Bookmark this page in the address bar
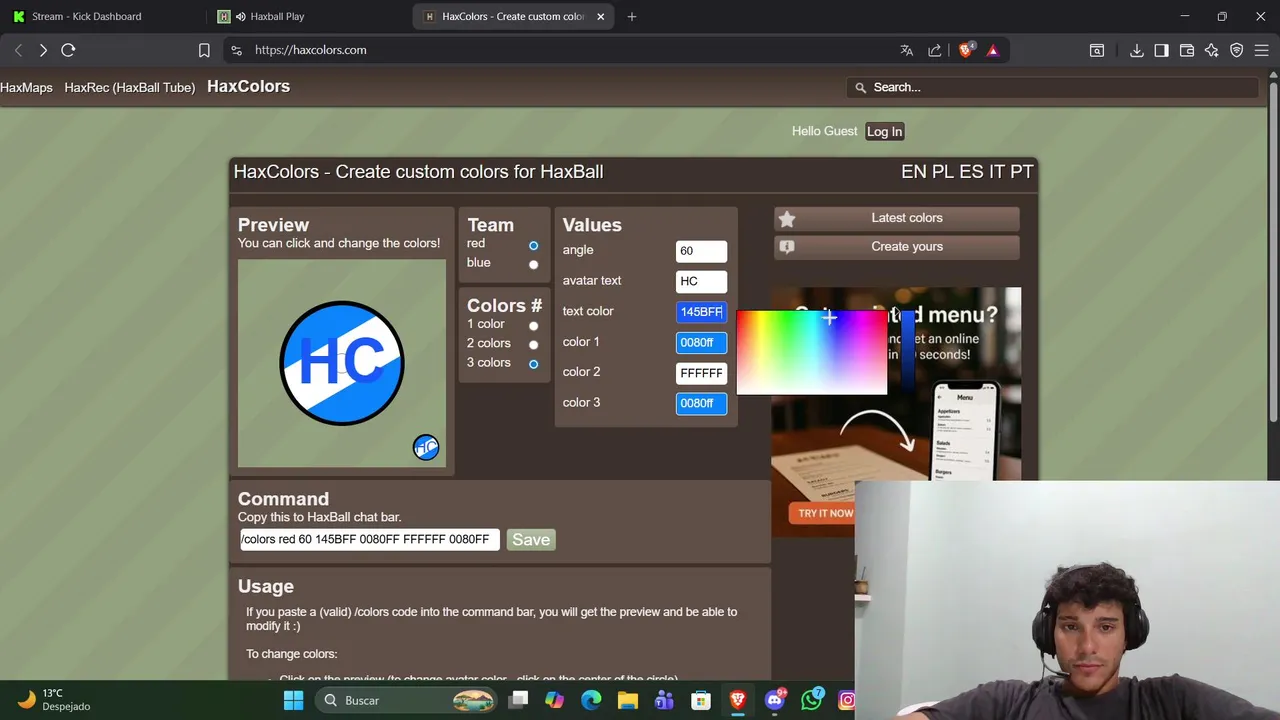 click(x=204, y=50)
